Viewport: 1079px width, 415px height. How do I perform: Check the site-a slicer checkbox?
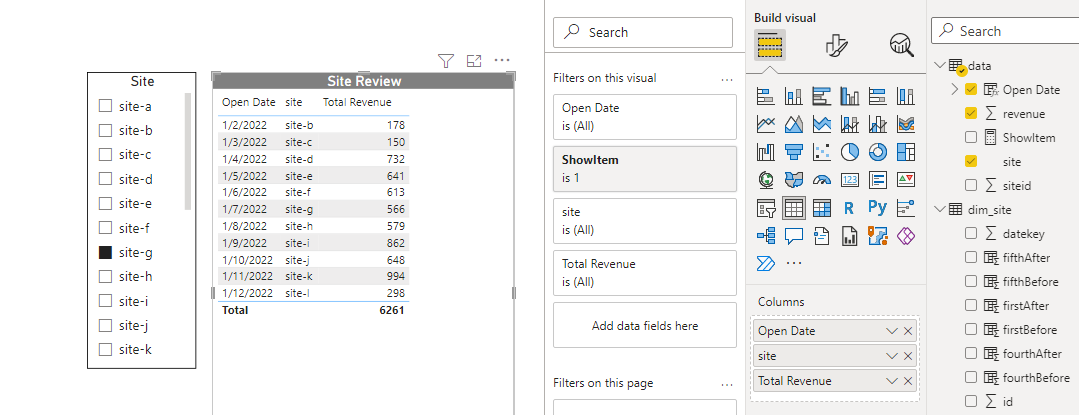pos(105,106)
